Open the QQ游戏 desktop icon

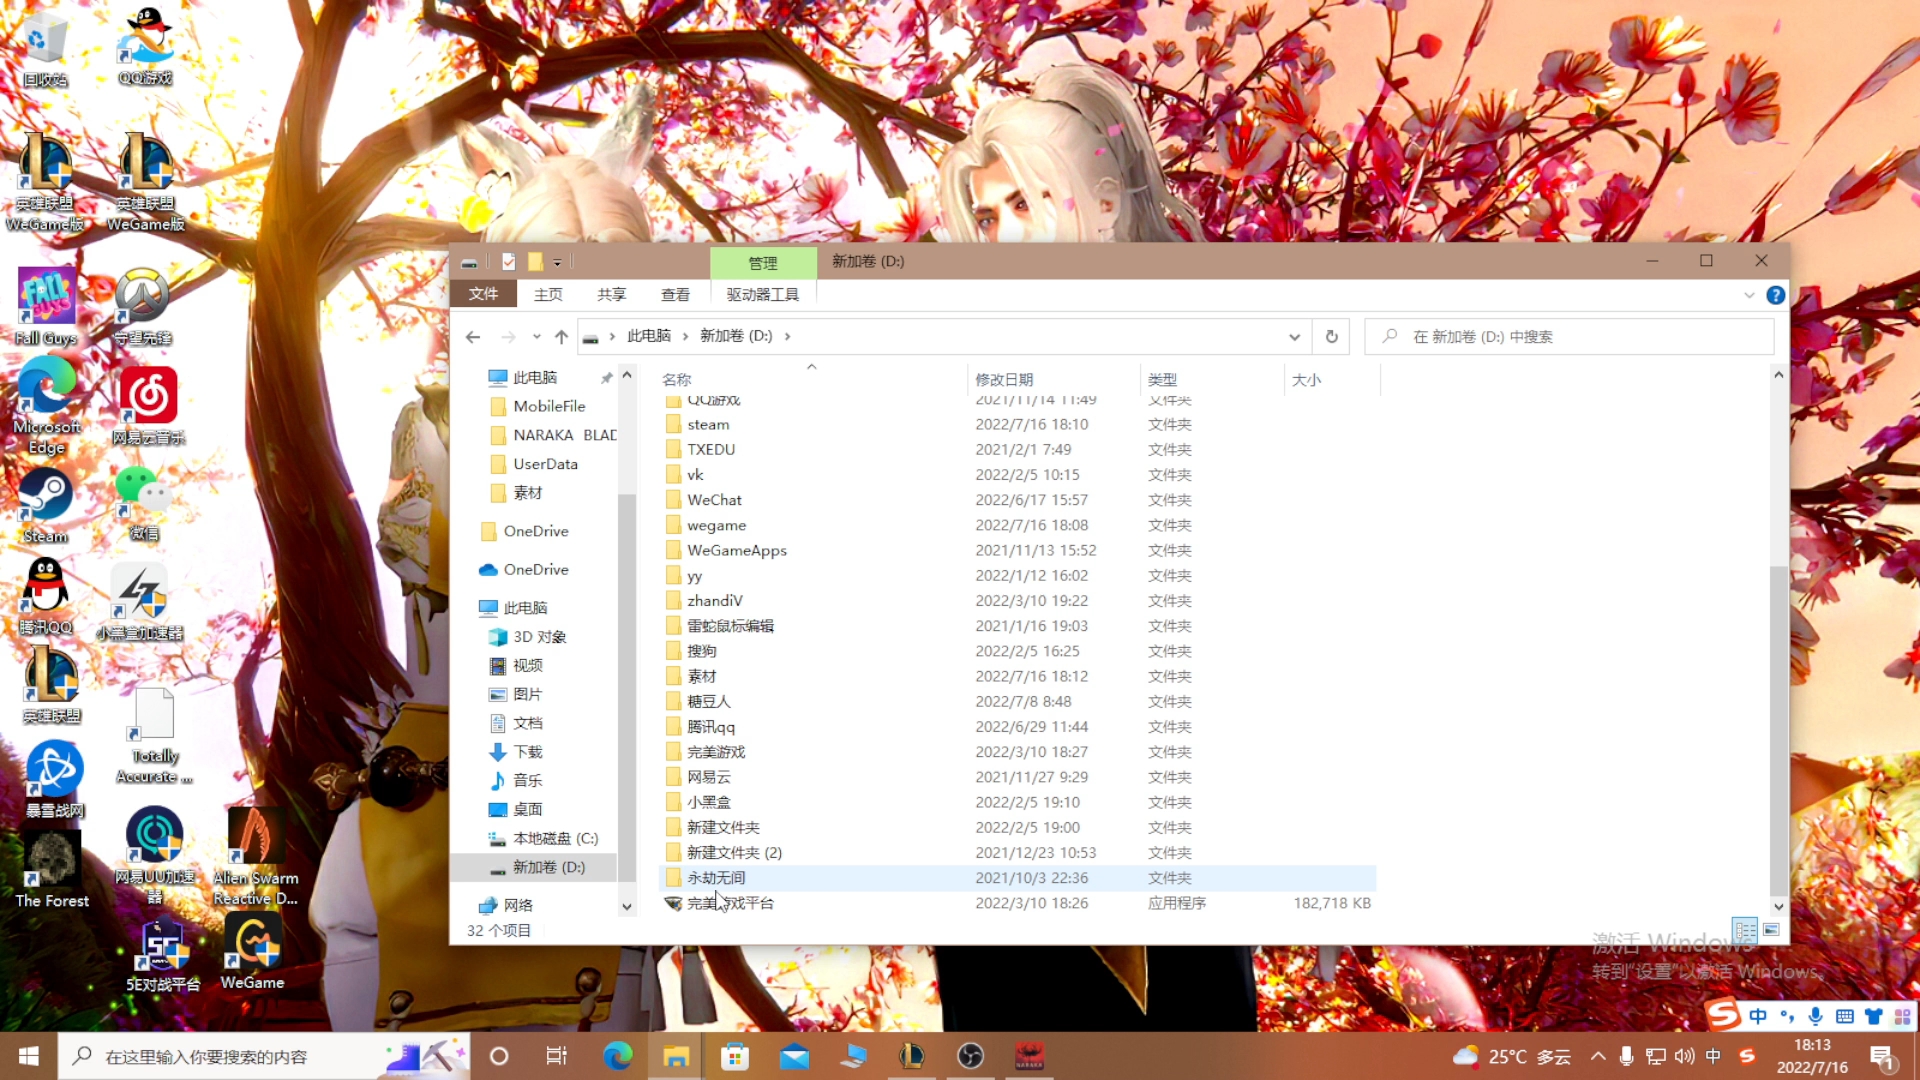click(x=146, y=46)
